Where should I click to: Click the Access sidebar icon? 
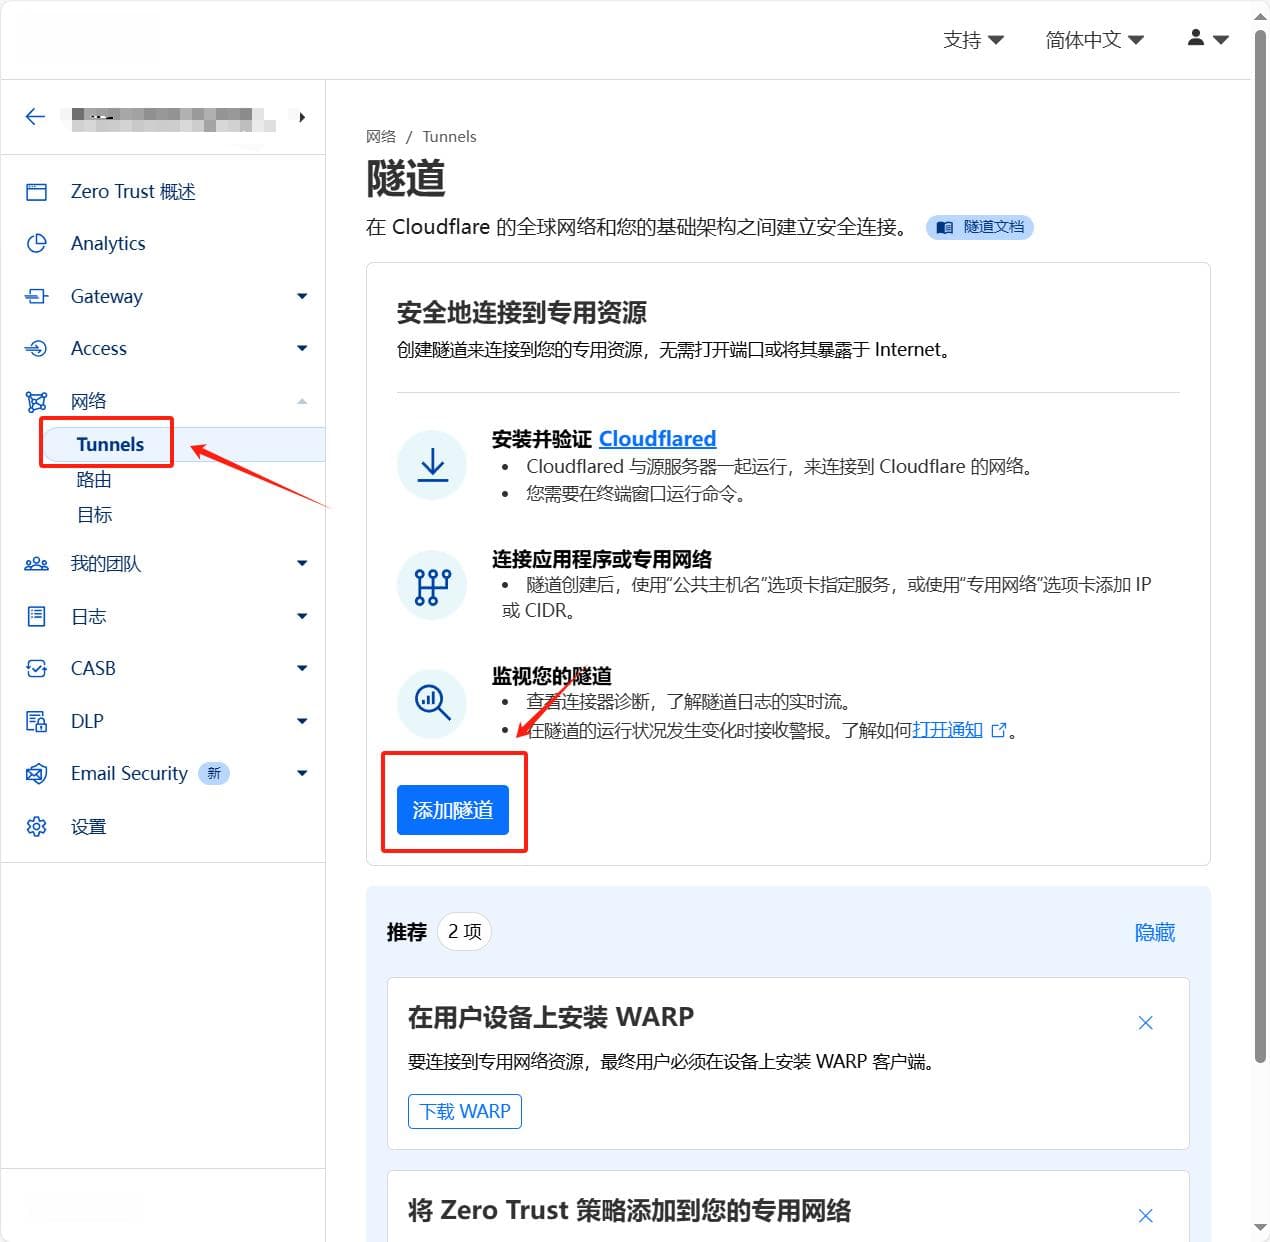[x=36, y=348]
